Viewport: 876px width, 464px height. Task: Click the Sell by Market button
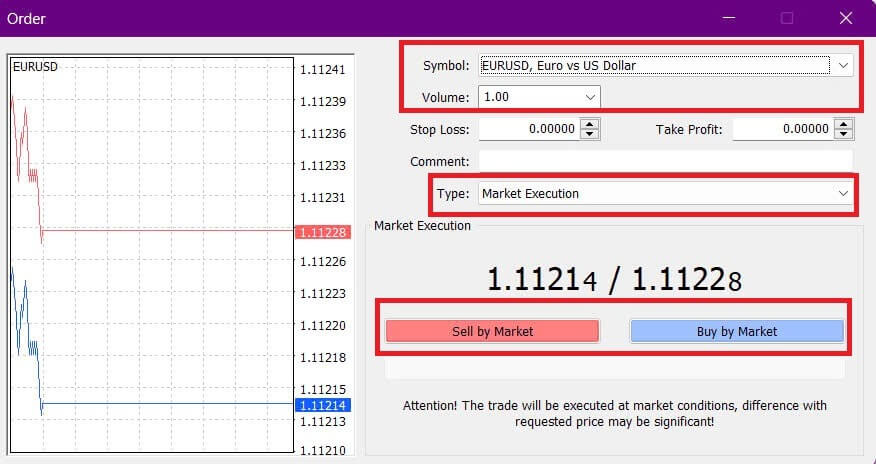[x=492, y=331]
